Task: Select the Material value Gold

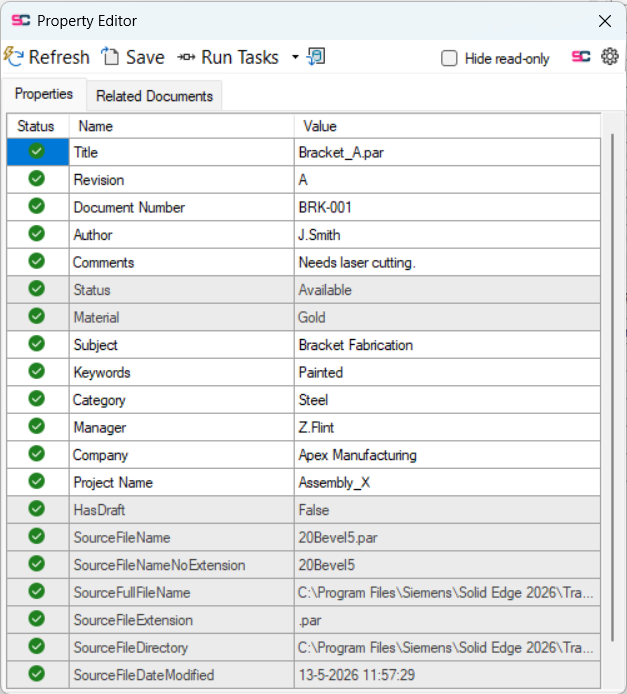Action: coord(447,317)
